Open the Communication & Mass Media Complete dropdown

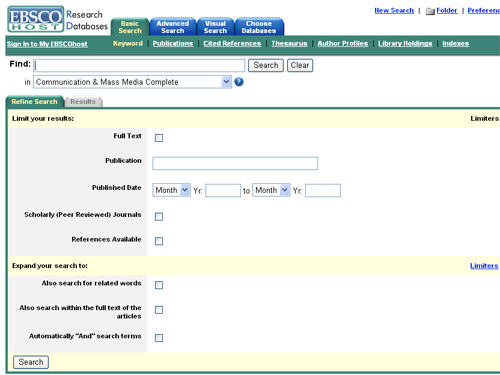click(x=132, y=82)
